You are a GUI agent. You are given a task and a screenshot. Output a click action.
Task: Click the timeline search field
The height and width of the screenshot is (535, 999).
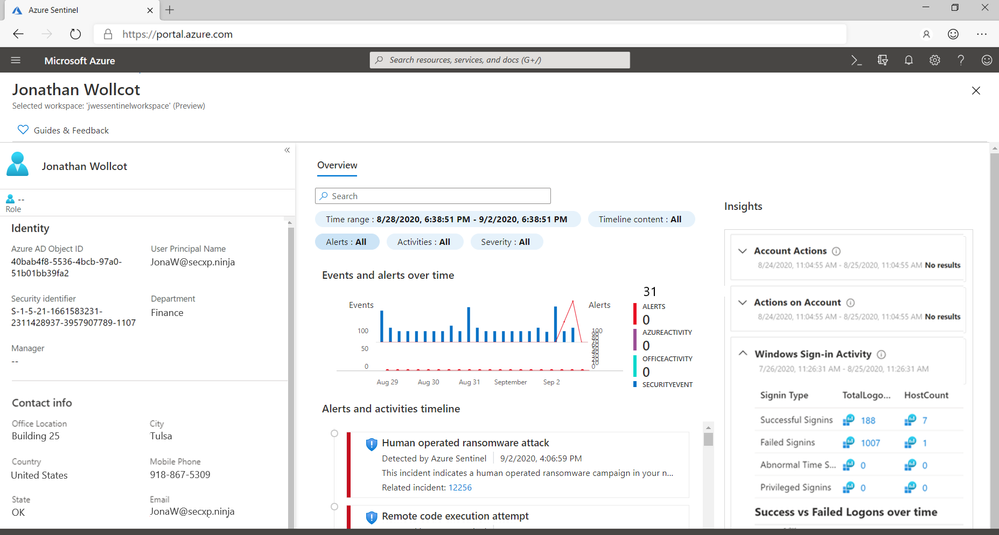pyautogui.click(x=433, y=196)
